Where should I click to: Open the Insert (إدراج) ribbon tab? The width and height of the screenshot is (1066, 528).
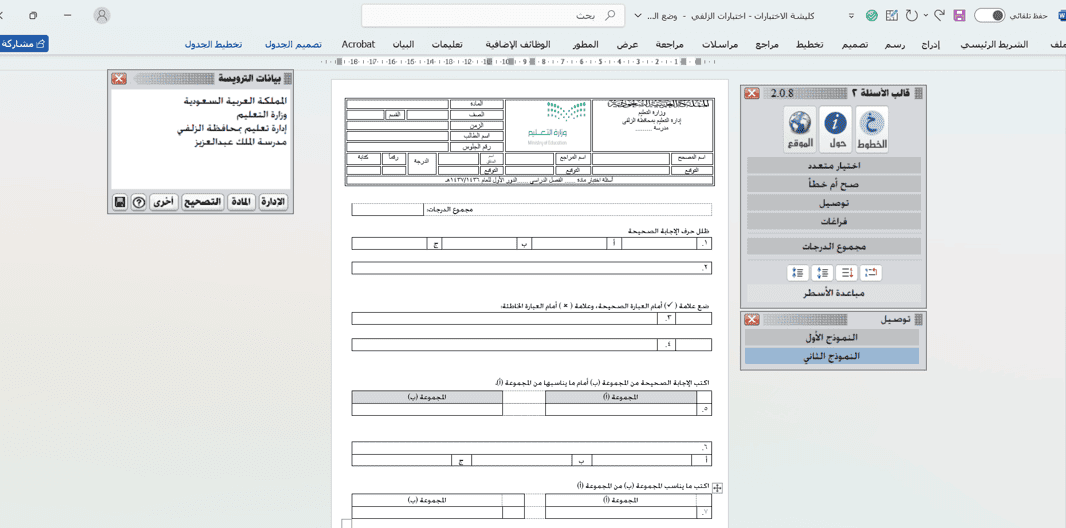click(x=930, y=45)
